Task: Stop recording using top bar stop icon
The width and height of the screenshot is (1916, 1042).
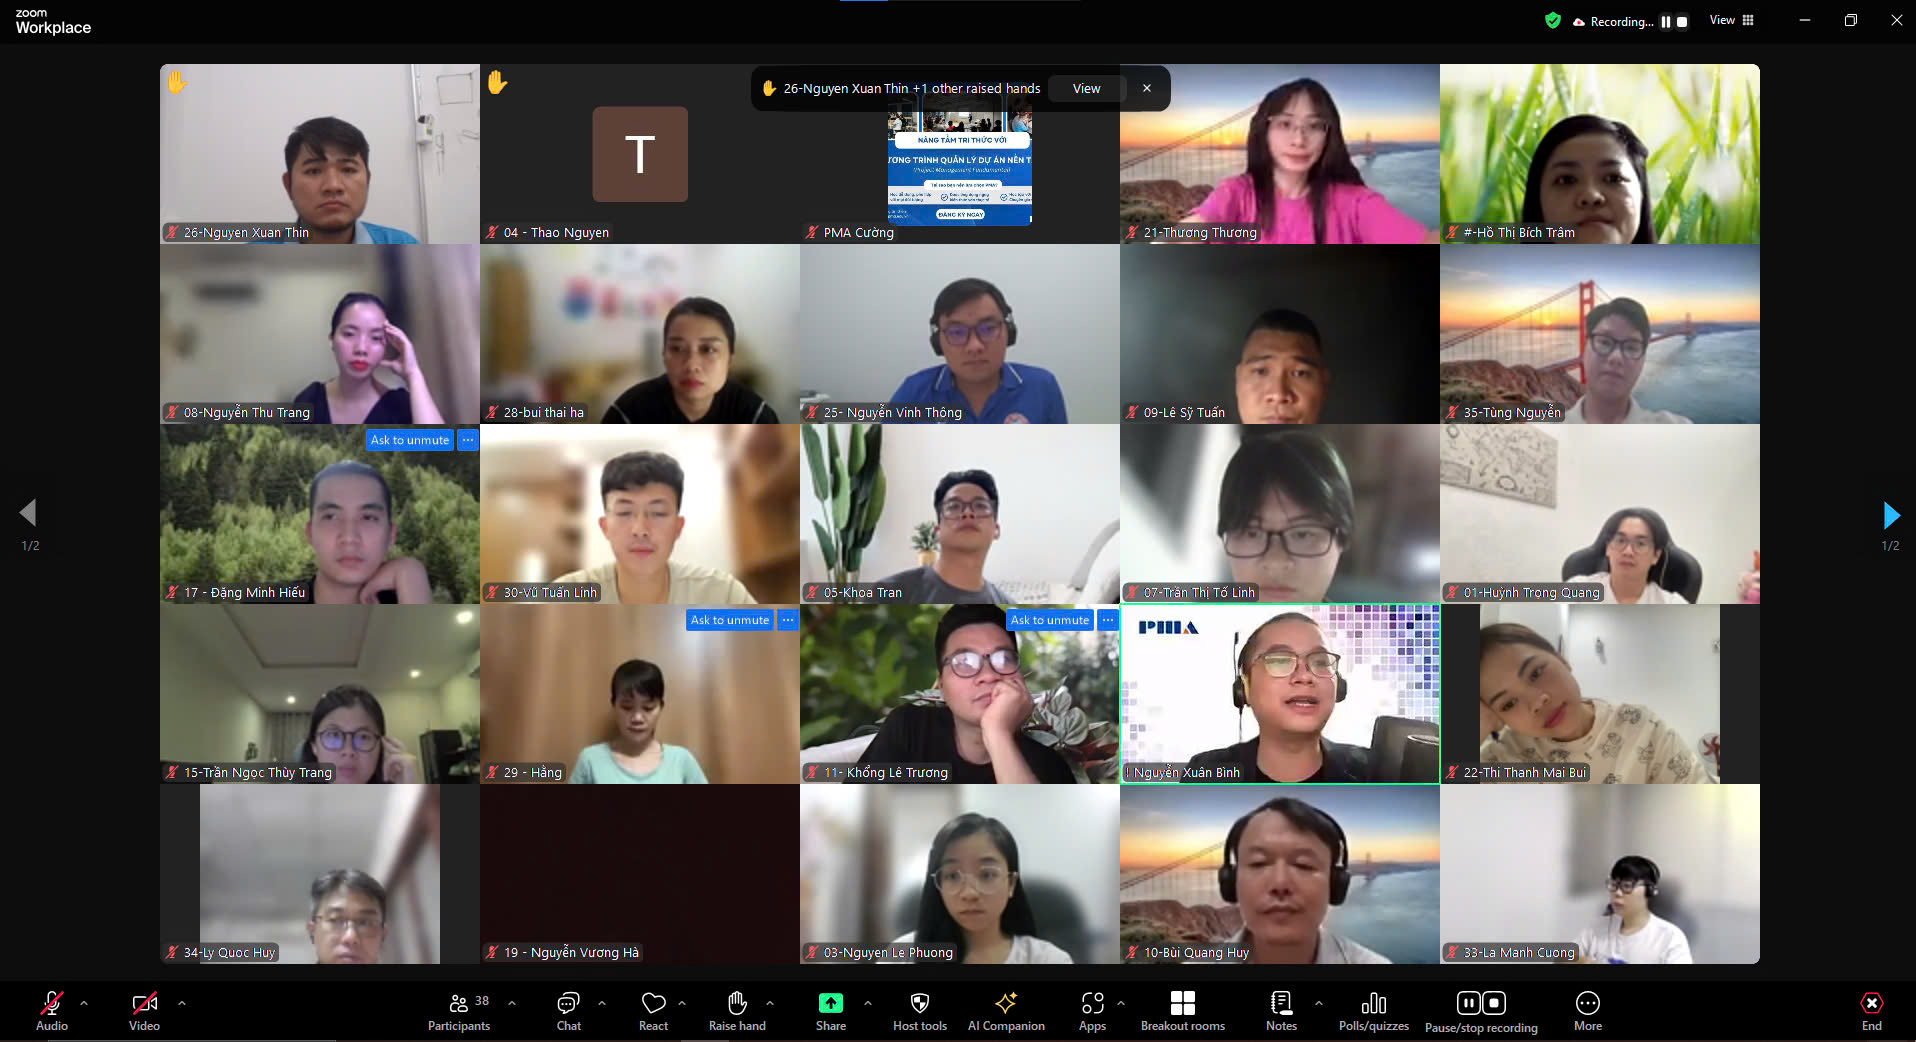Action: [x=1682, y=21]
